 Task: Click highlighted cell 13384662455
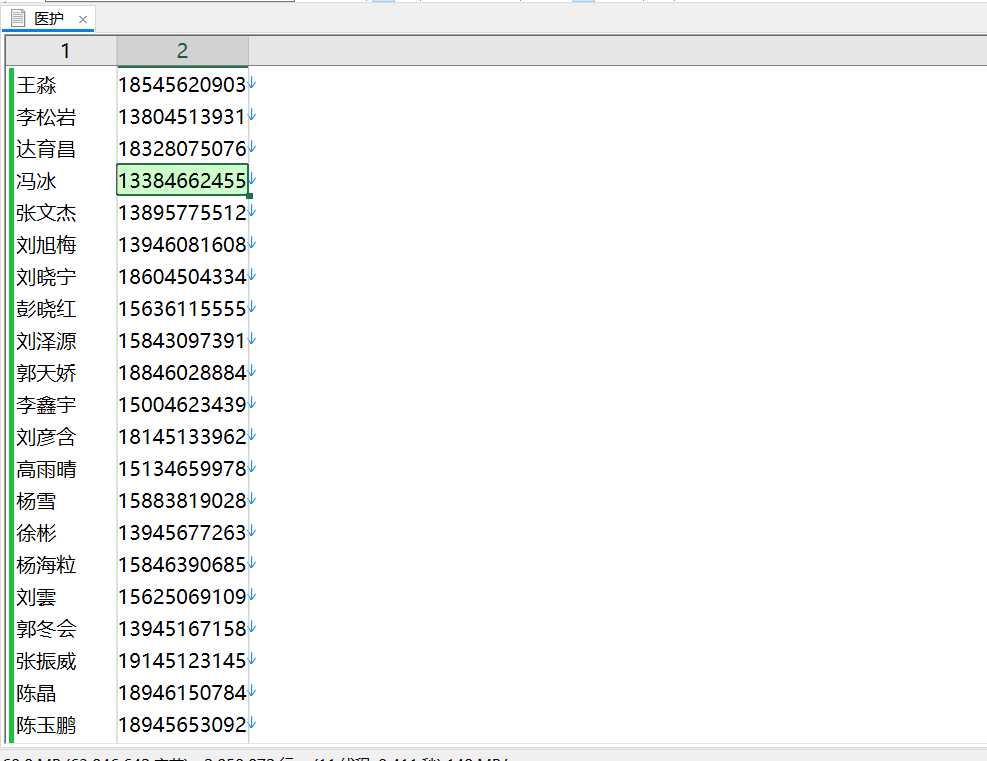[x=183, y=180]
